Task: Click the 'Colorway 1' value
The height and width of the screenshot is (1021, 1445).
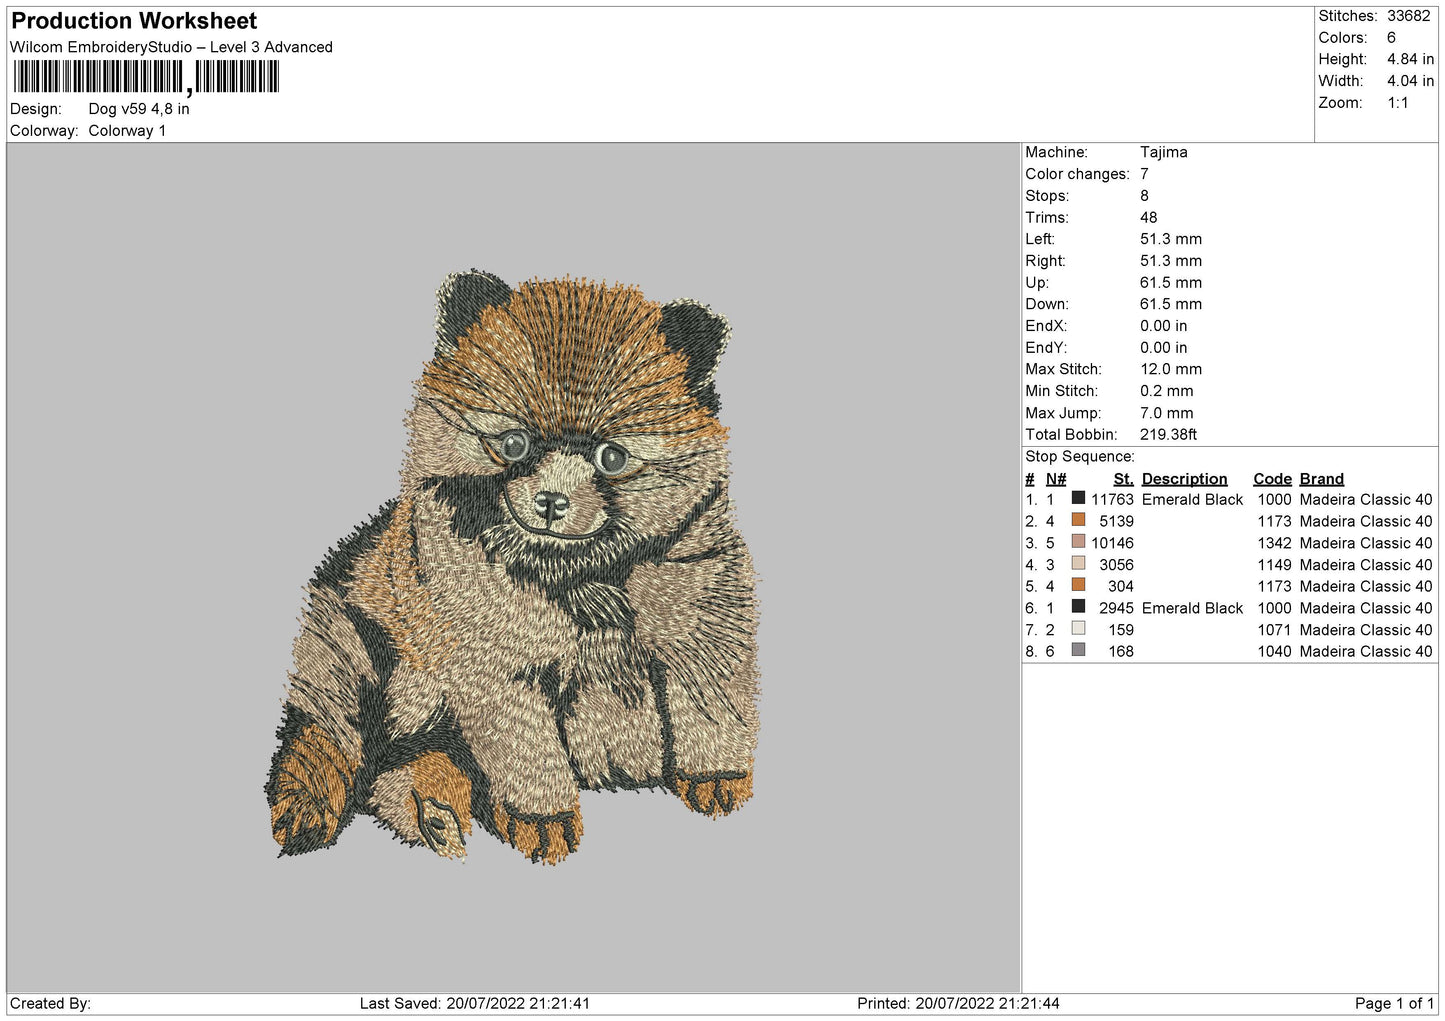Action: click(x=127, y=131)
